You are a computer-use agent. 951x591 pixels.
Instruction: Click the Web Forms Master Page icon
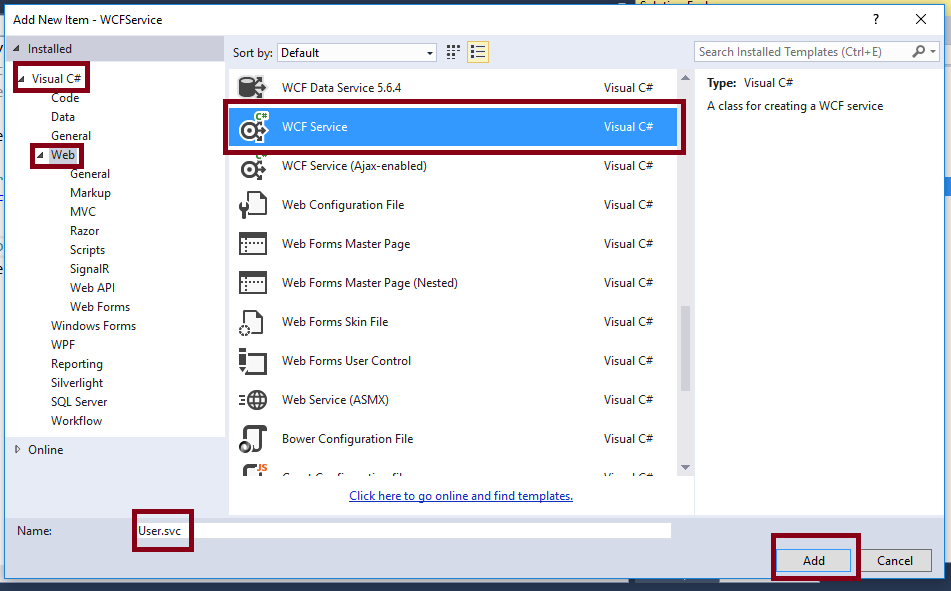point(253,244)
